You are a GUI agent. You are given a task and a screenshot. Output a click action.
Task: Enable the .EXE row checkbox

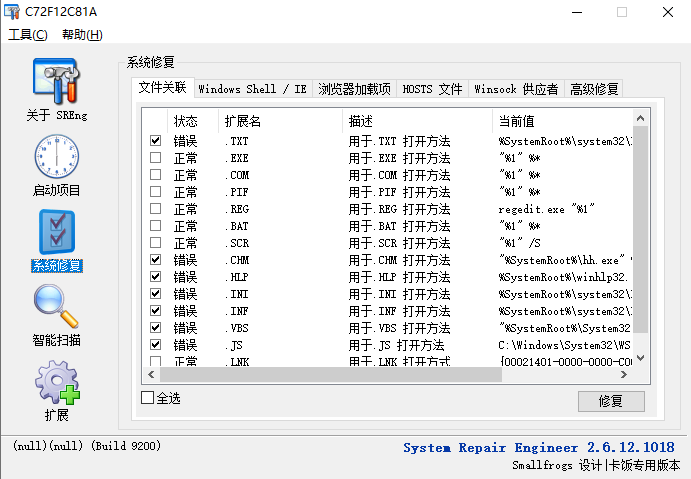[155, 158]
